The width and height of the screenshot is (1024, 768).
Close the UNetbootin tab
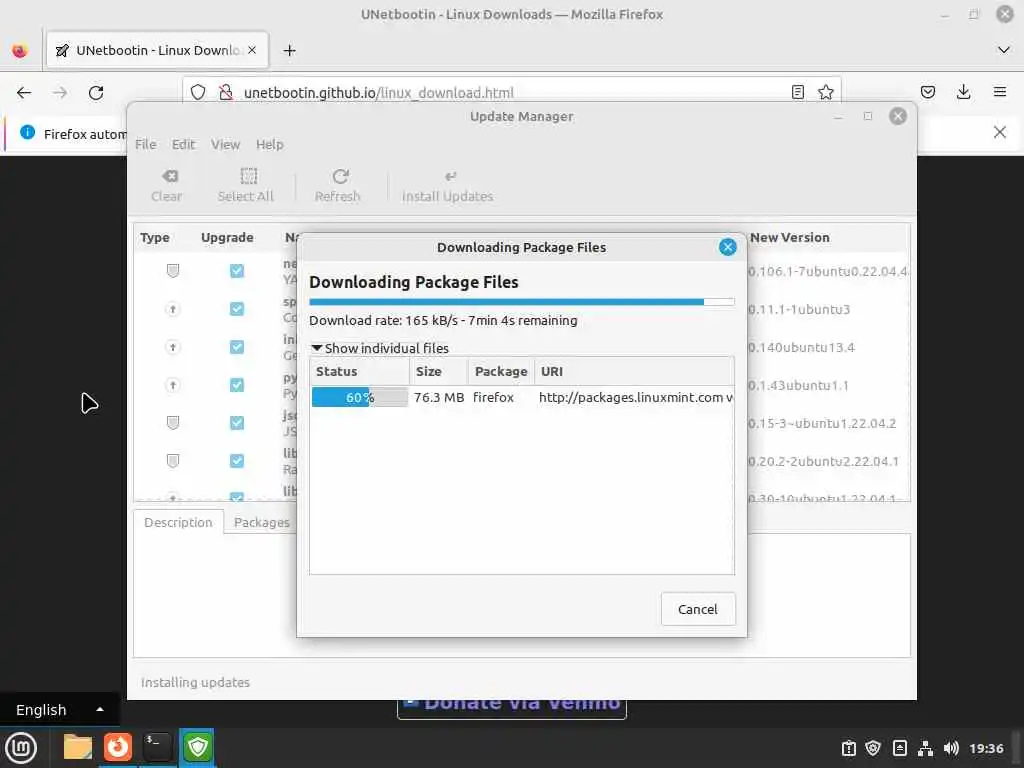(x=252, y=50)
